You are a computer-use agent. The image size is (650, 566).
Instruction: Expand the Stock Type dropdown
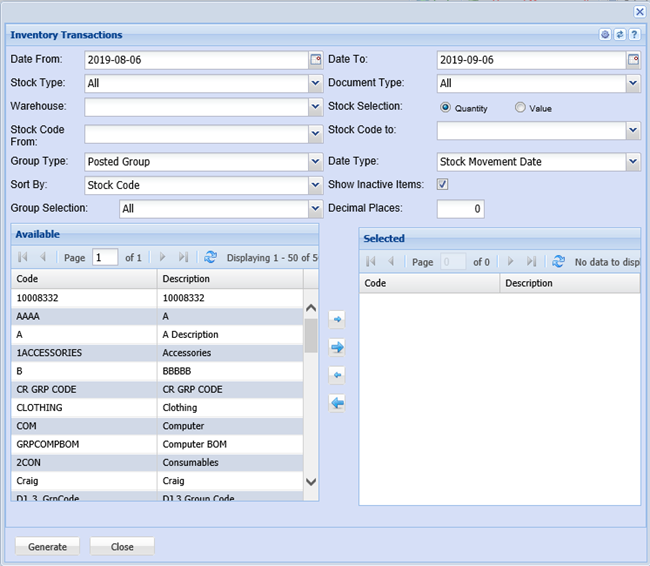tap(314, 84)
